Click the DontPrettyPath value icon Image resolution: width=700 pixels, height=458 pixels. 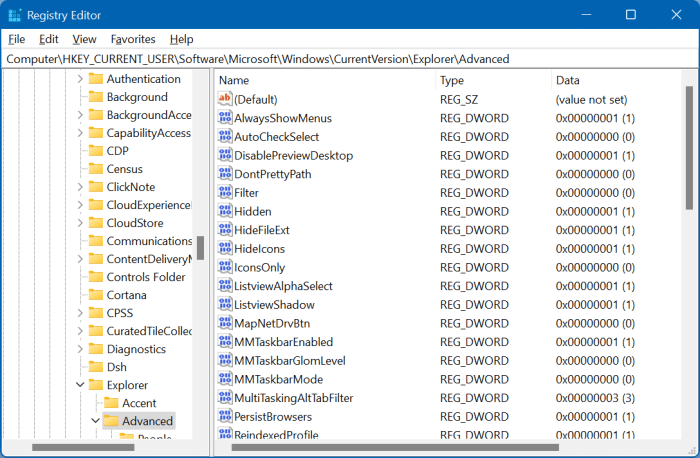225,174
